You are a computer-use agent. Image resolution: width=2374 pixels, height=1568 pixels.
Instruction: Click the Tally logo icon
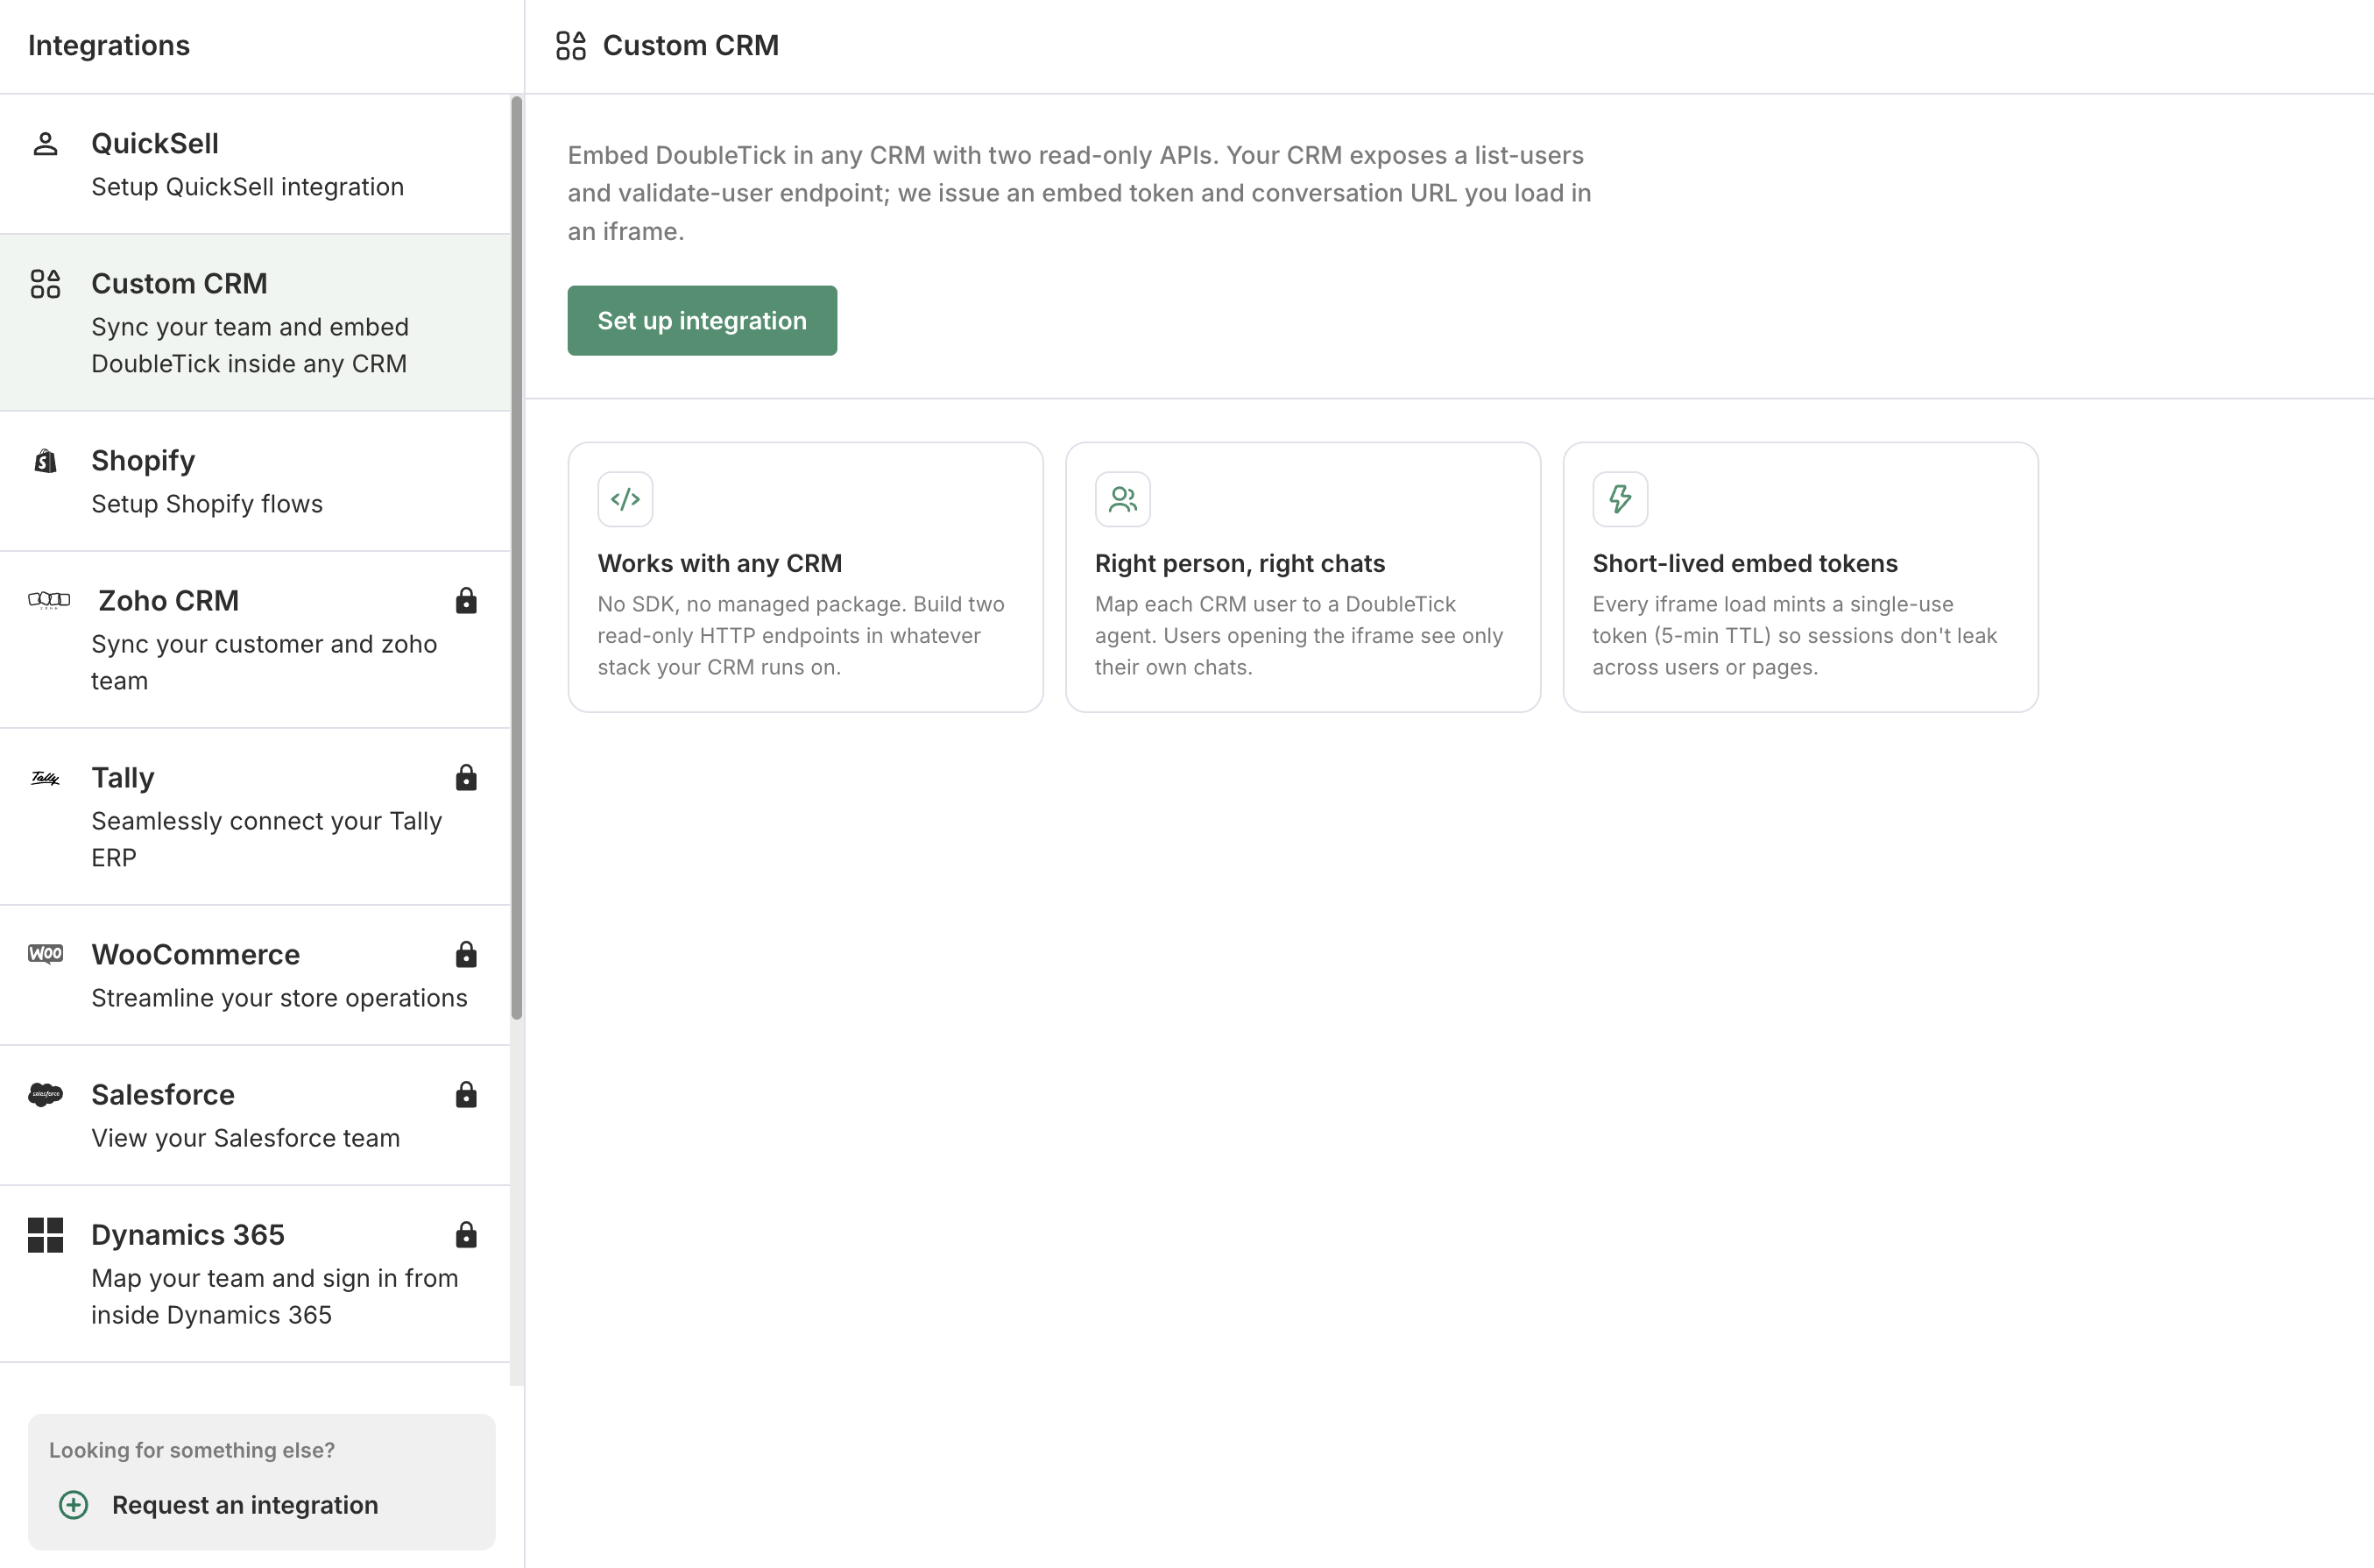click(x=45, y=778)
